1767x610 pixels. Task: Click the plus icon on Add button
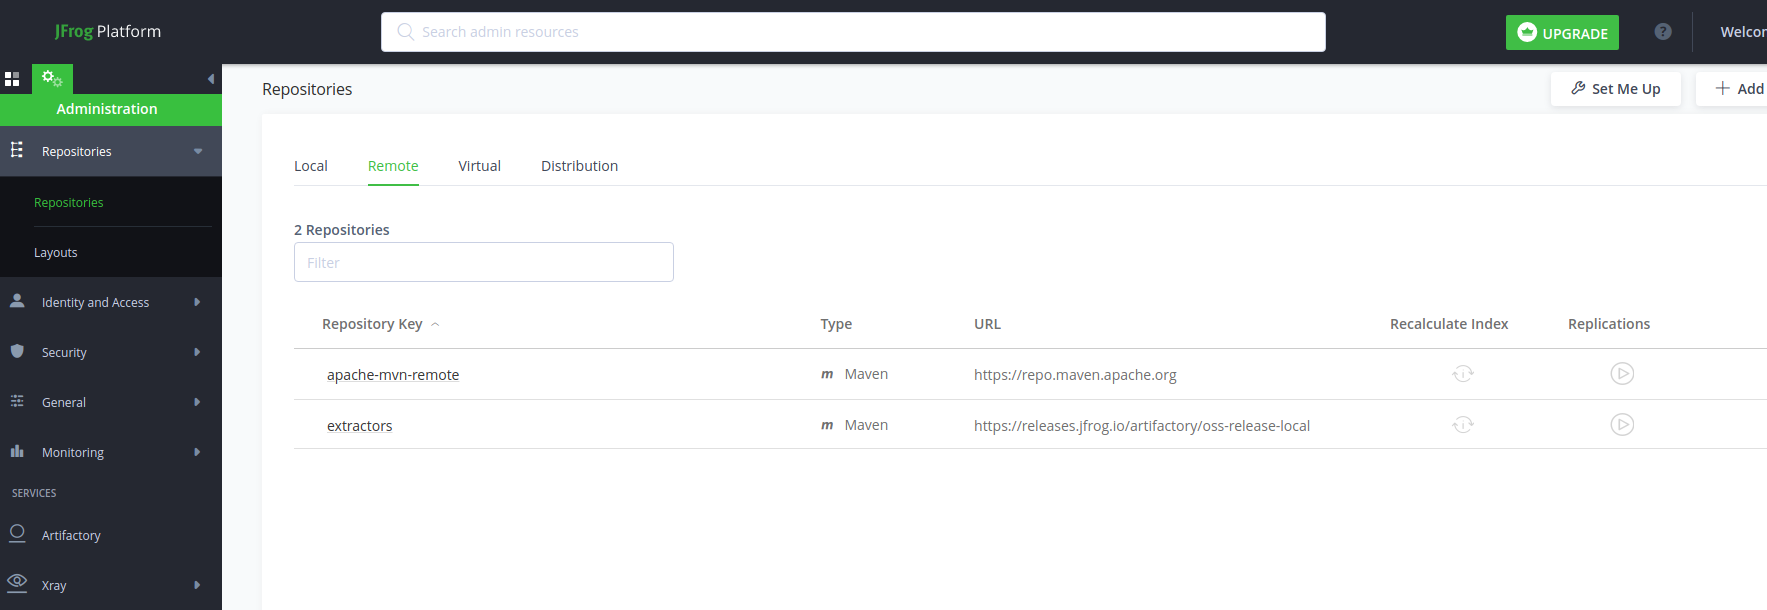click(1723, 88)
